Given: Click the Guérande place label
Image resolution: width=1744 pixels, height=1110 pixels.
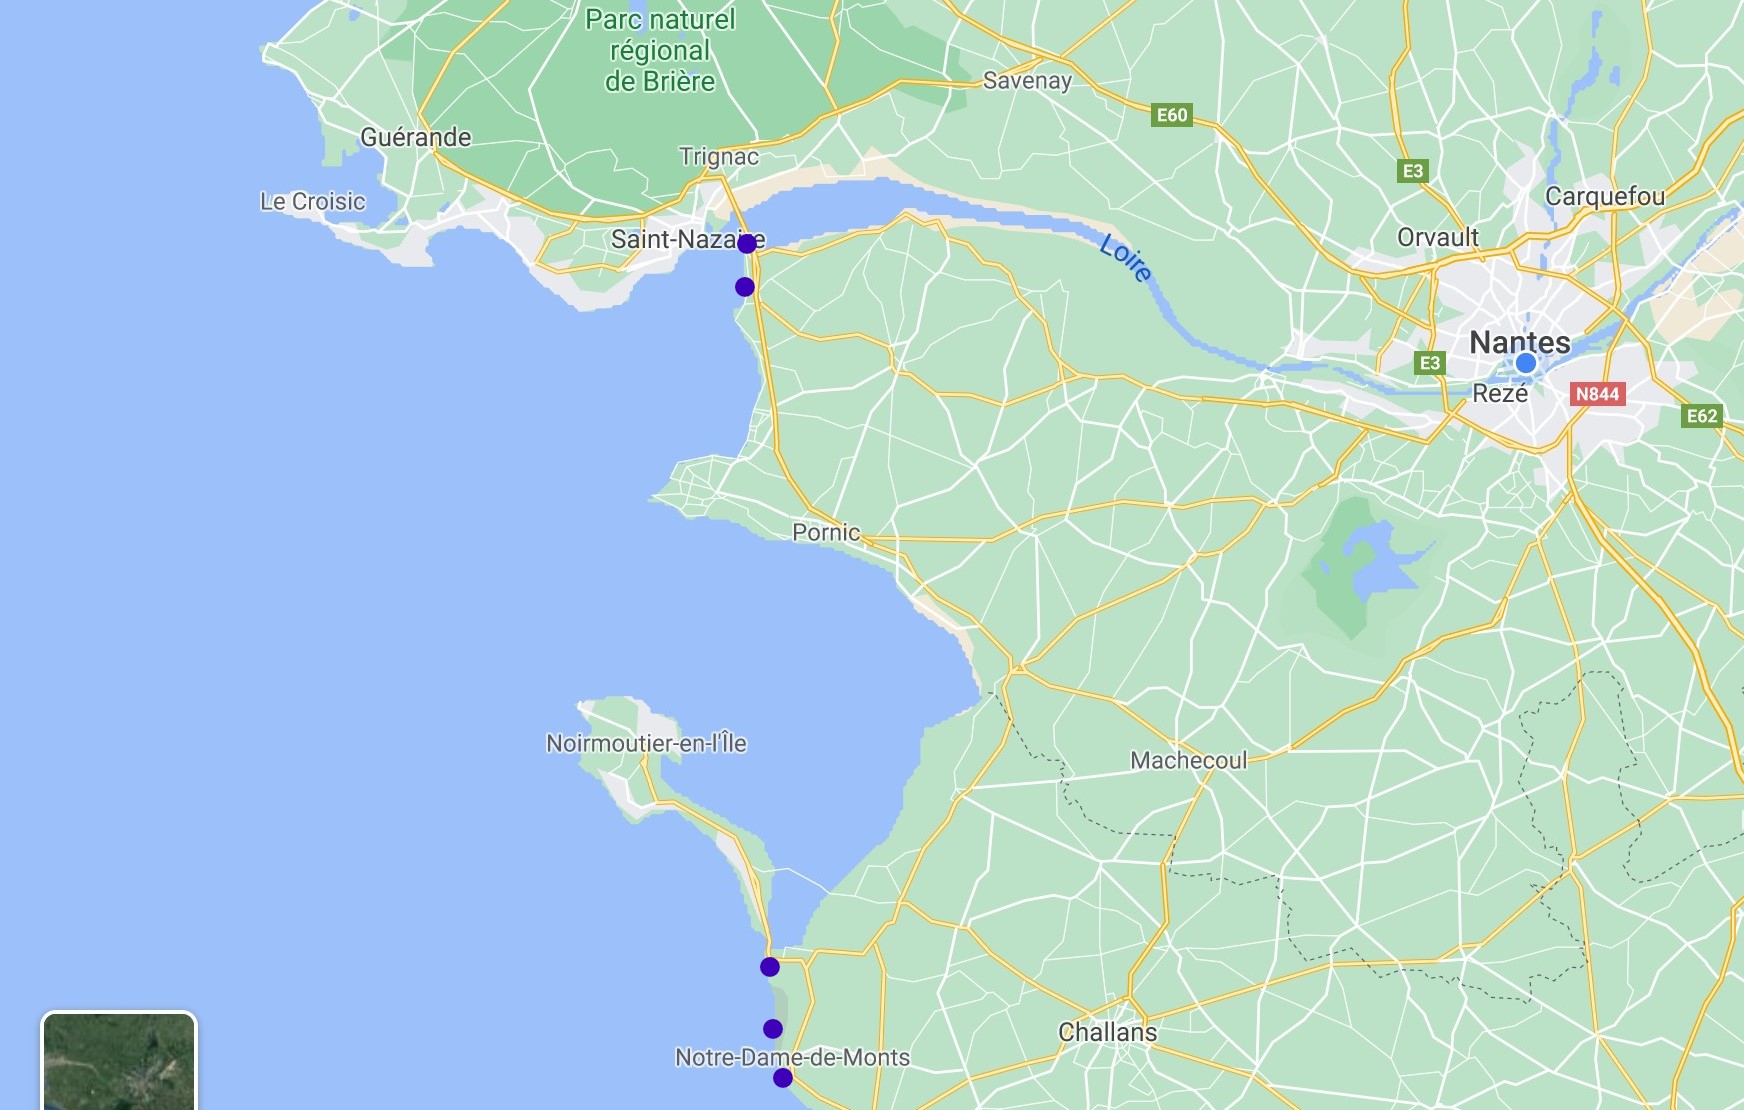Looking at the screenshot, I should tap(416, 137).
